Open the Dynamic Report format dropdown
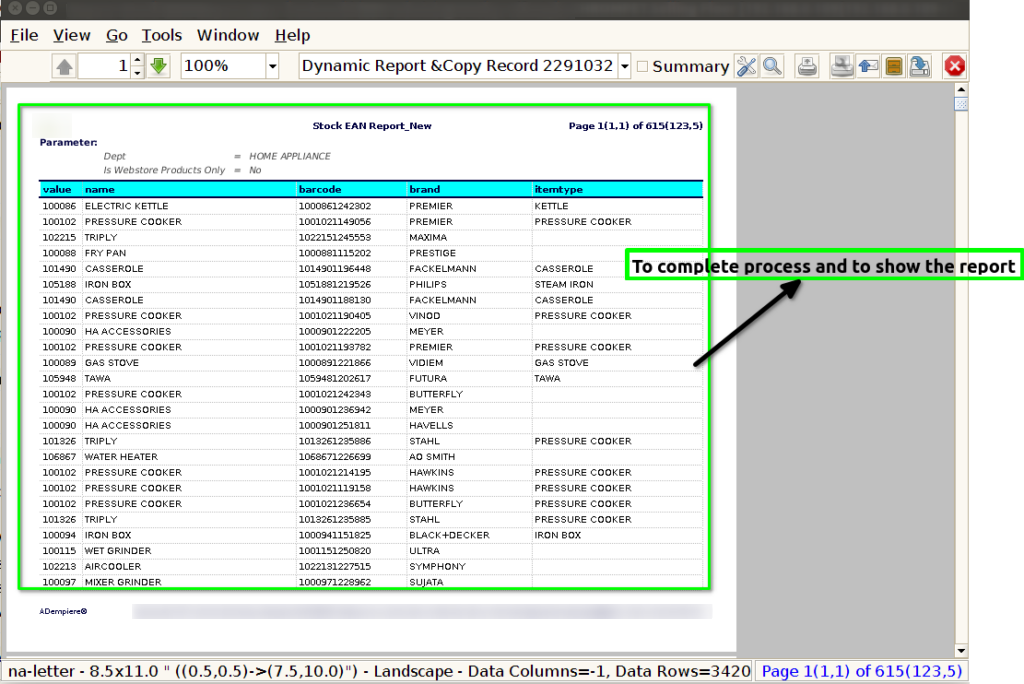 (624, 66)
